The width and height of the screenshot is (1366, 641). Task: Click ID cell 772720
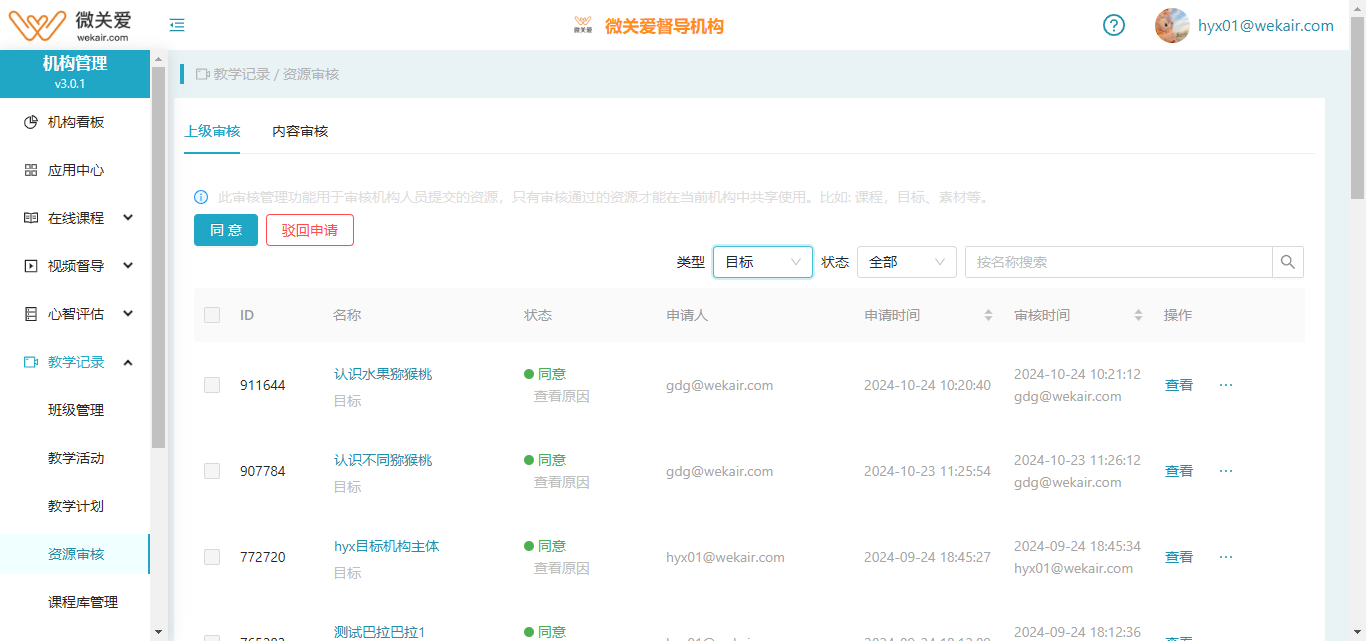263,557
